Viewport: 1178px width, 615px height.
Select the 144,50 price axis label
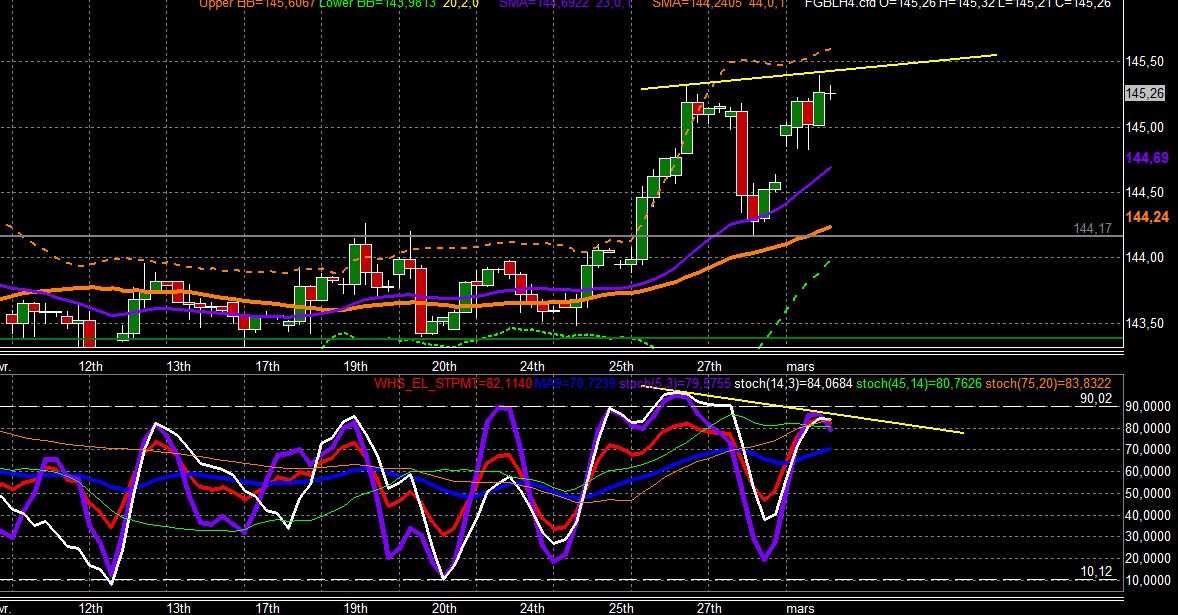1145,192
